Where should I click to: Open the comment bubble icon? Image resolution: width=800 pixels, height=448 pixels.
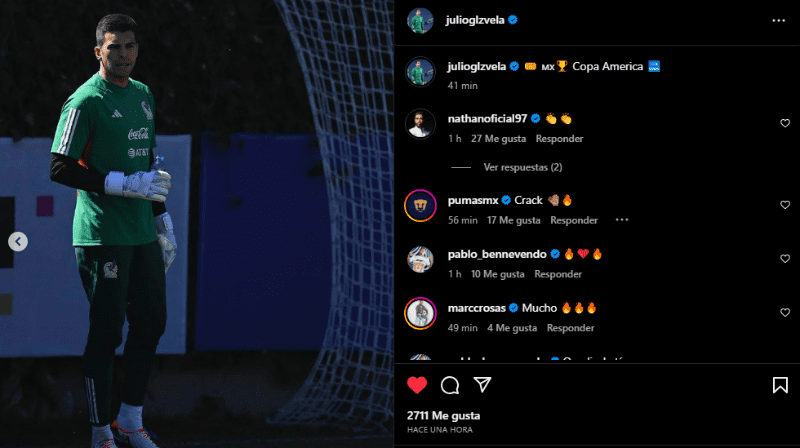(449, 385)
